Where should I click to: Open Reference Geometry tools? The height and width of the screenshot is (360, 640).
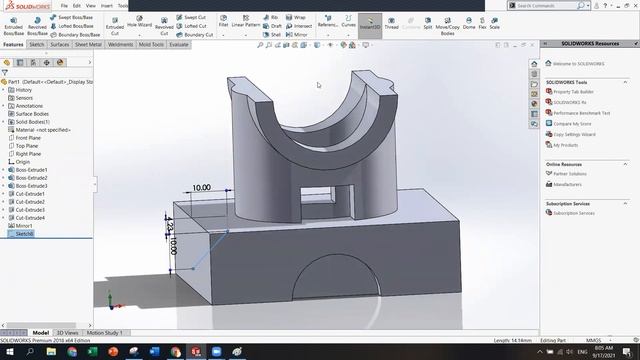tap(327, 21)
